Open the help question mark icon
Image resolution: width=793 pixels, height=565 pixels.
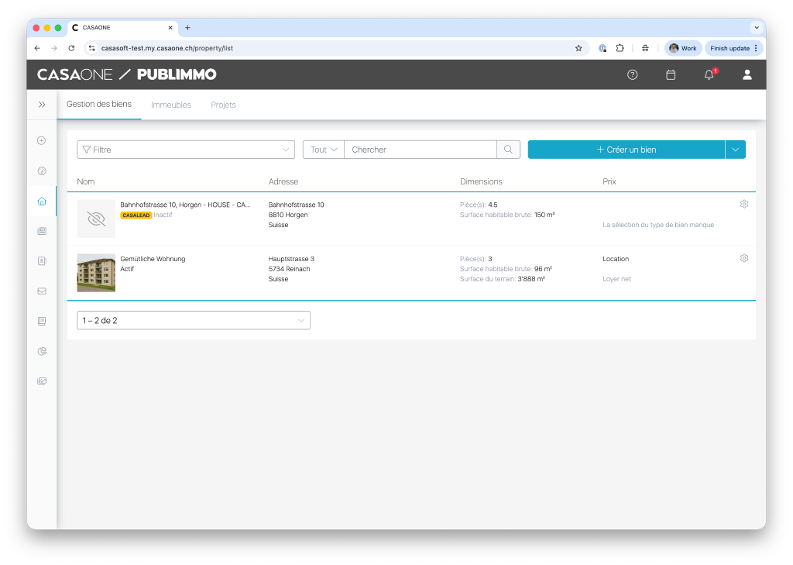(x=632, y=75)
